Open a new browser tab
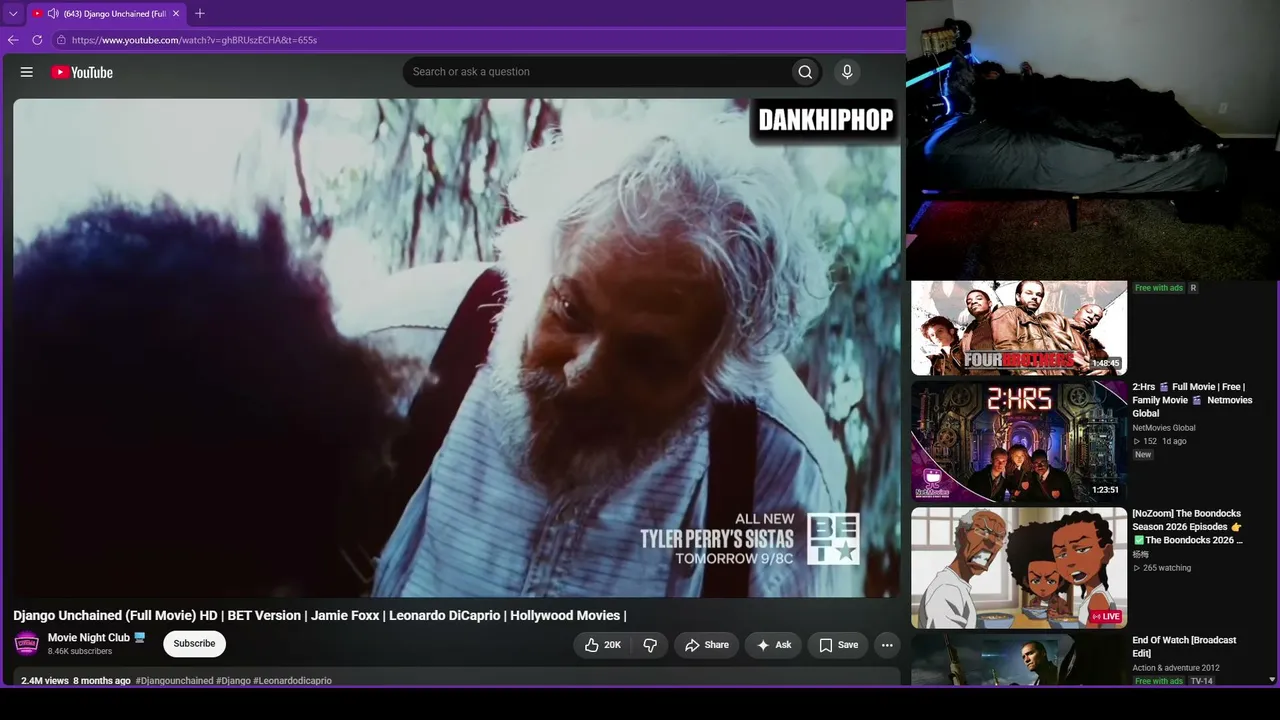Viewport: 1280px width, 720px height. (200, 14)
